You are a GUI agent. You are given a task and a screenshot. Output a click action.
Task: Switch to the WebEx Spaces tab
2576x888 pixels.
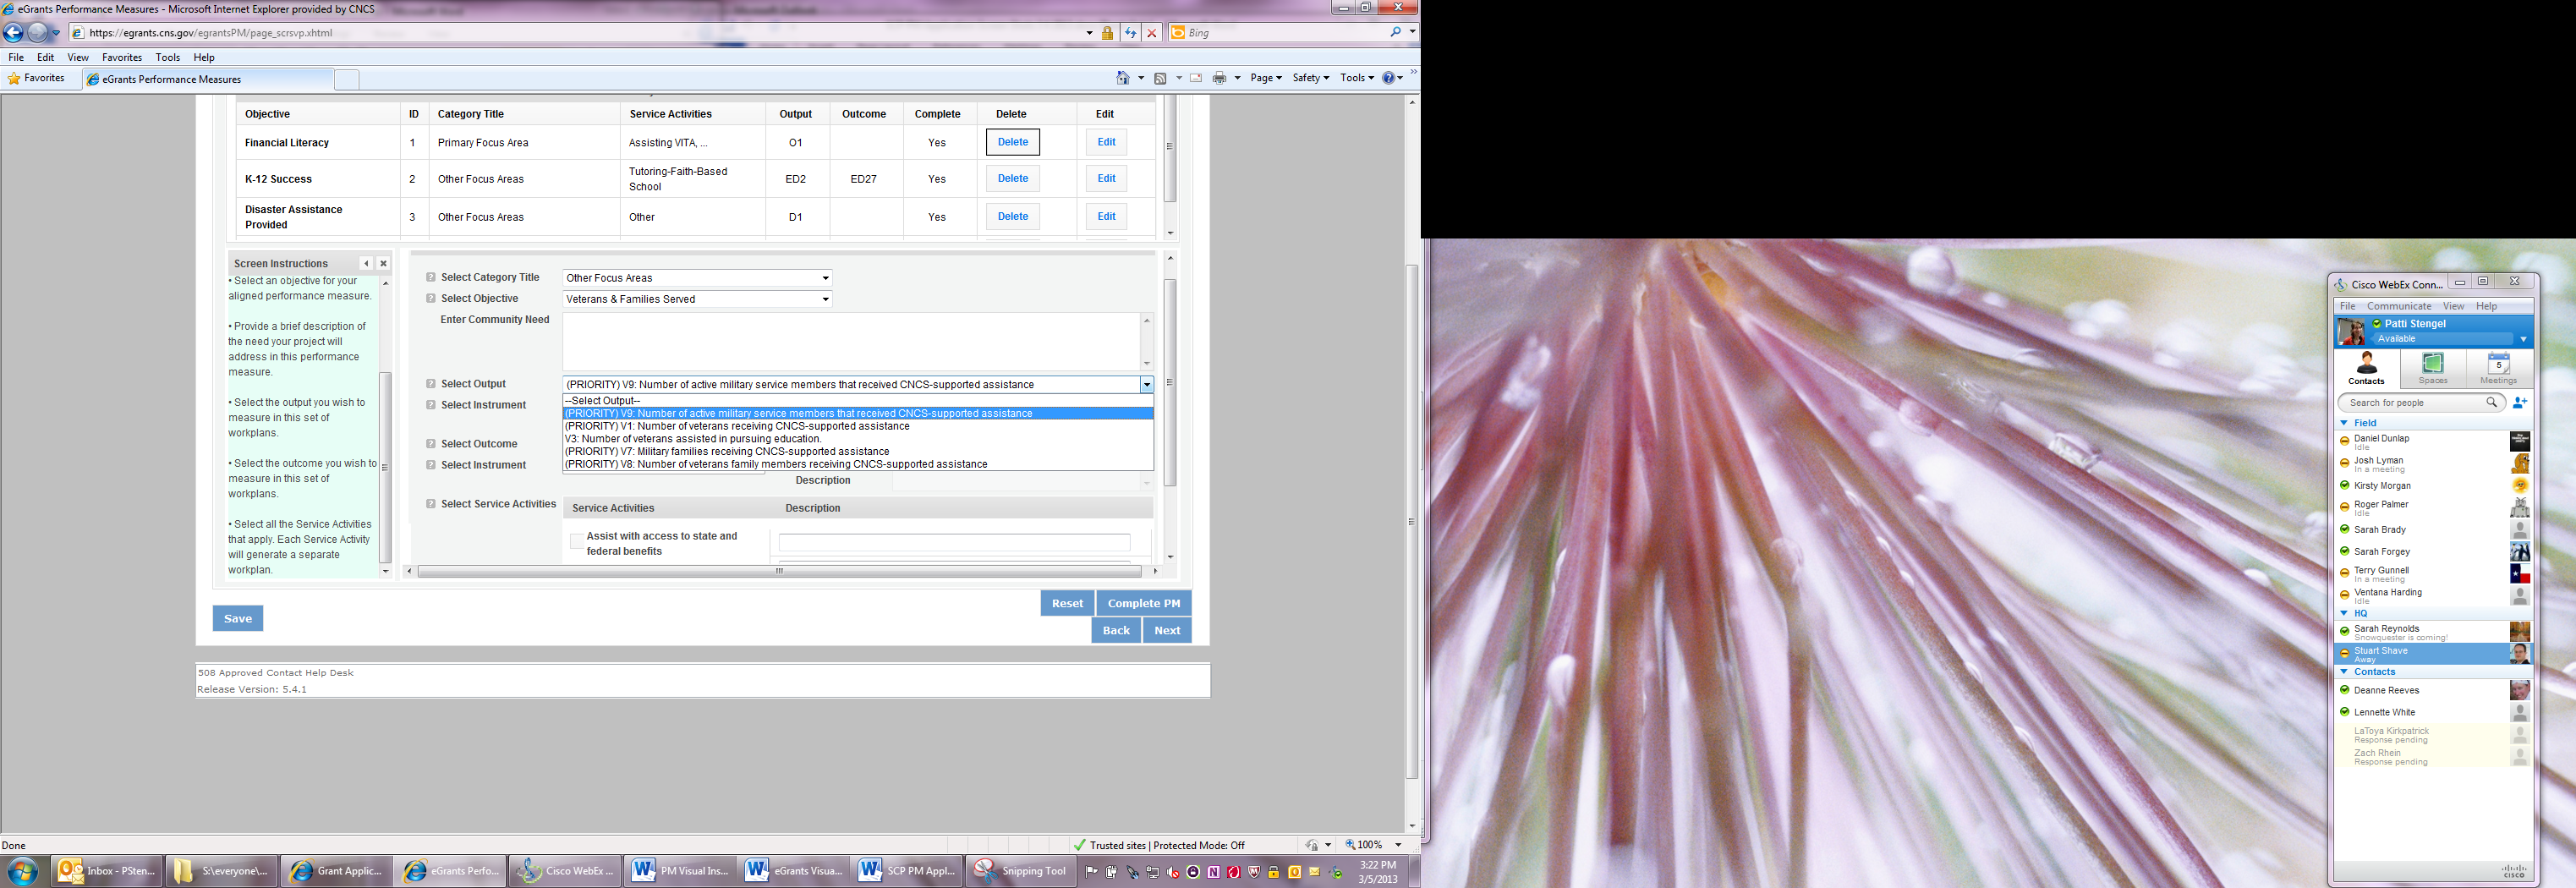pos(2432,368)
